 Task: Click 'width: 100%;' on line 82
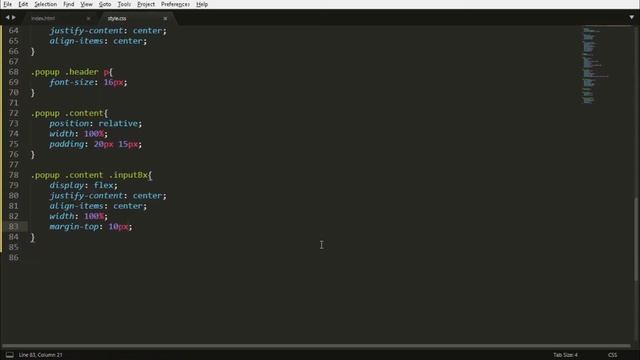pos(79,216)
